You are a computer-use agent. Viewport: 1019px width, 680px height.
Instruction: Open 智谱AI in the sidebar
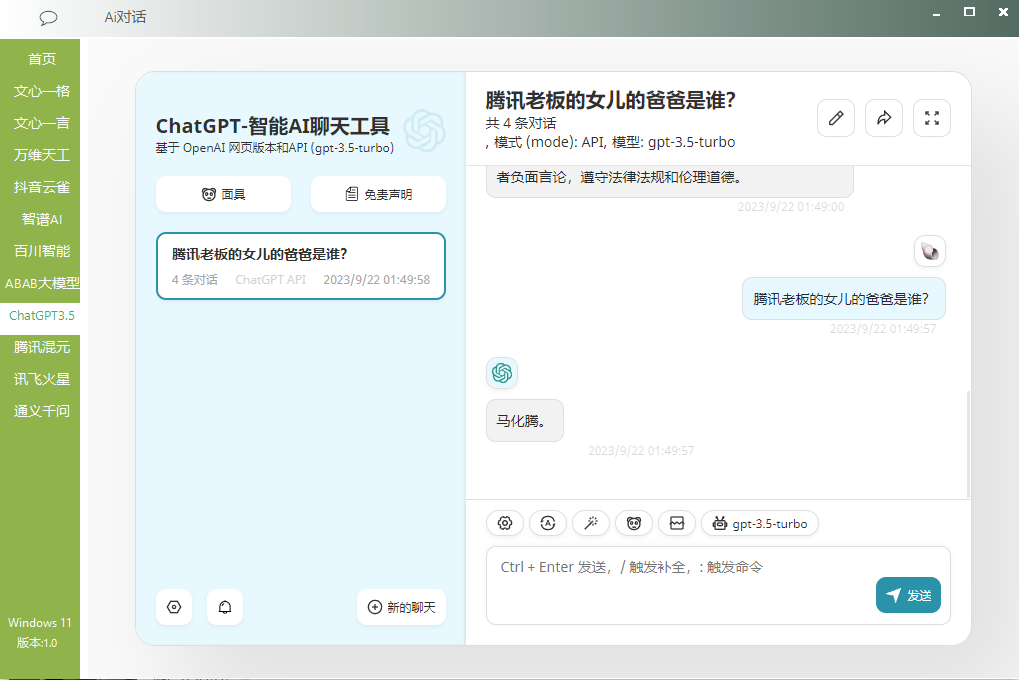tap(40, 219)
